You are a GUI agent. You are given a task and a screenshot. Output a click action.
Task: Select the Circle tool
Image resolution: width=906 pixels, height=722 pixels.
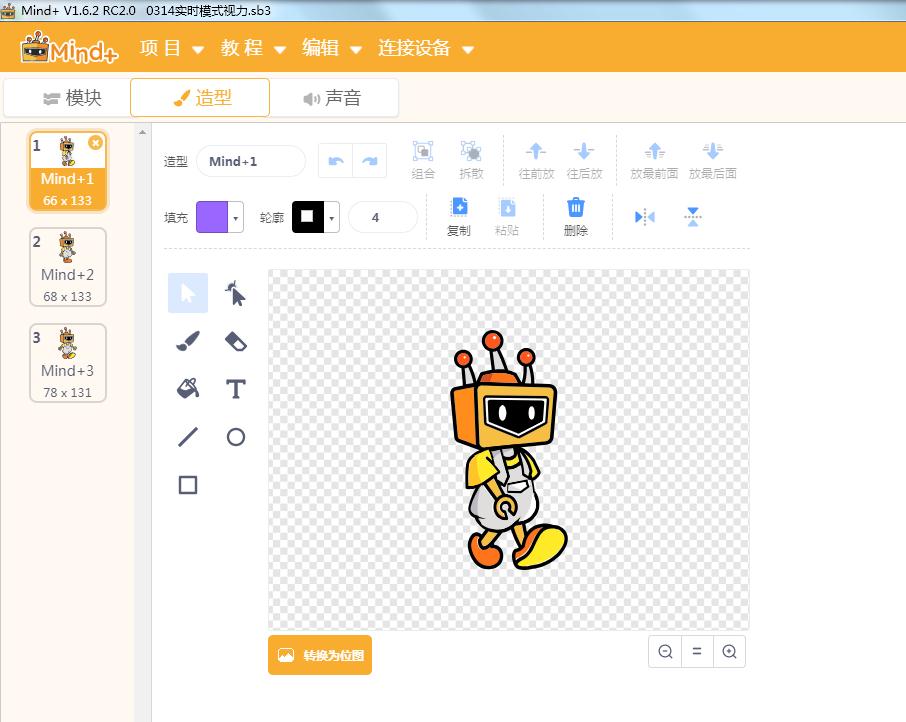click(235, 437)
